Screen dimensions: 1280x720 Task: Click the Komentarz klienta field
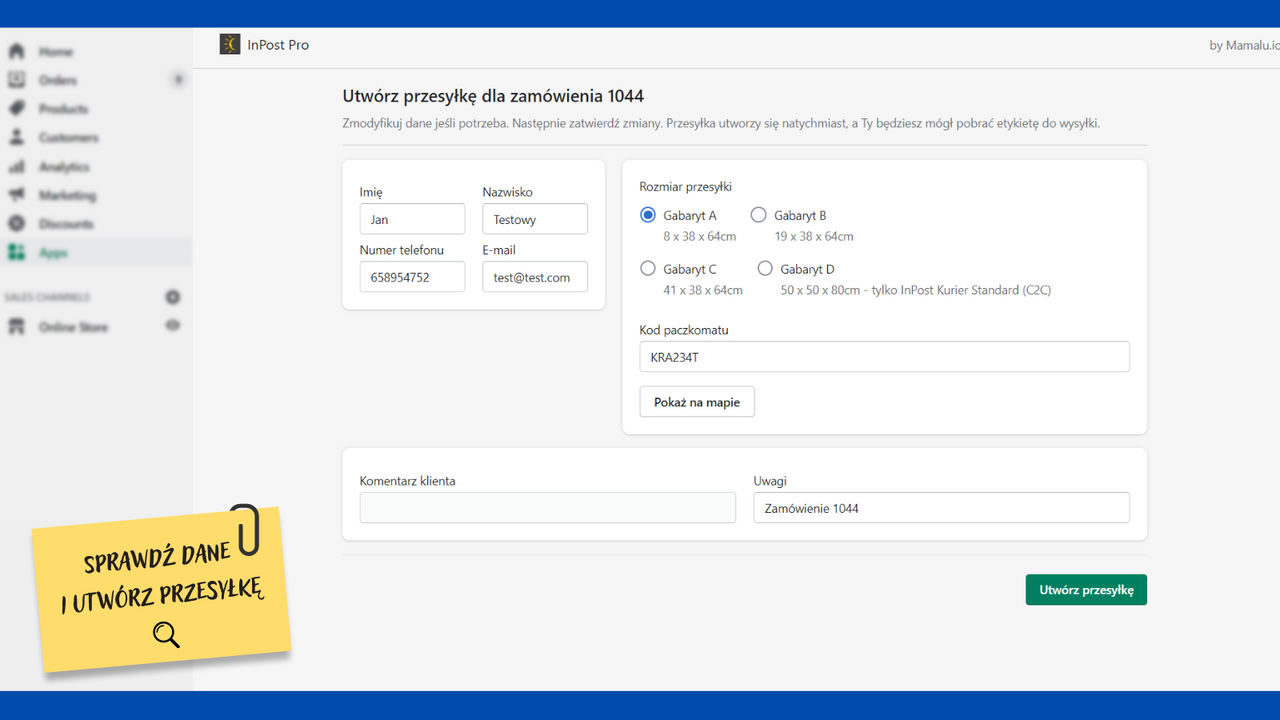coord(548,508)
